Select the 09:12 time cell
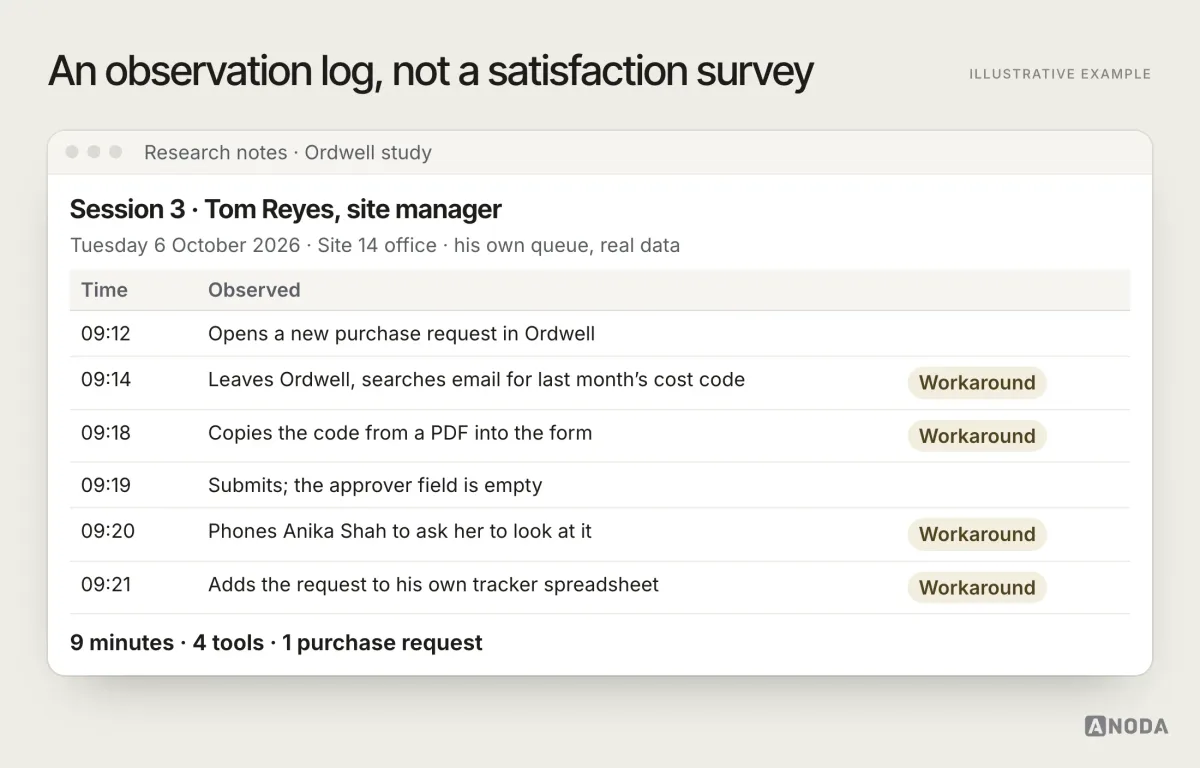Screen dimensions: 1200x768 click(x=106, y=333)
